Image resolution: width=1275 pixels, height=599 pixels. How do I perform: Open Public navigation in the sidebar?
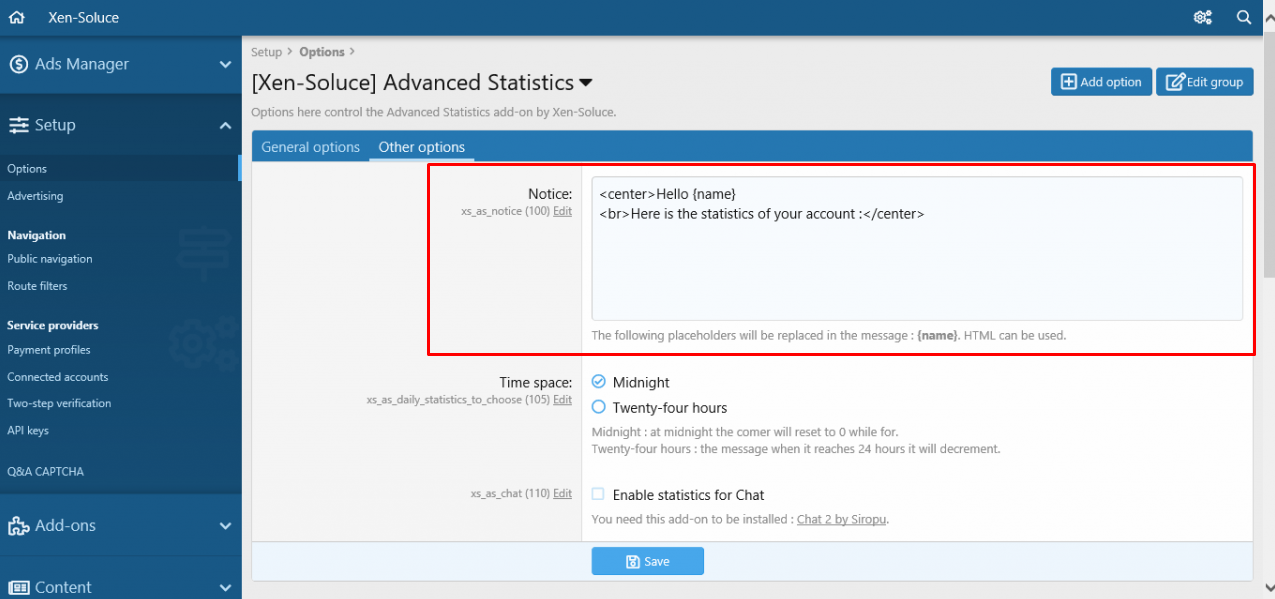[50, 259]
